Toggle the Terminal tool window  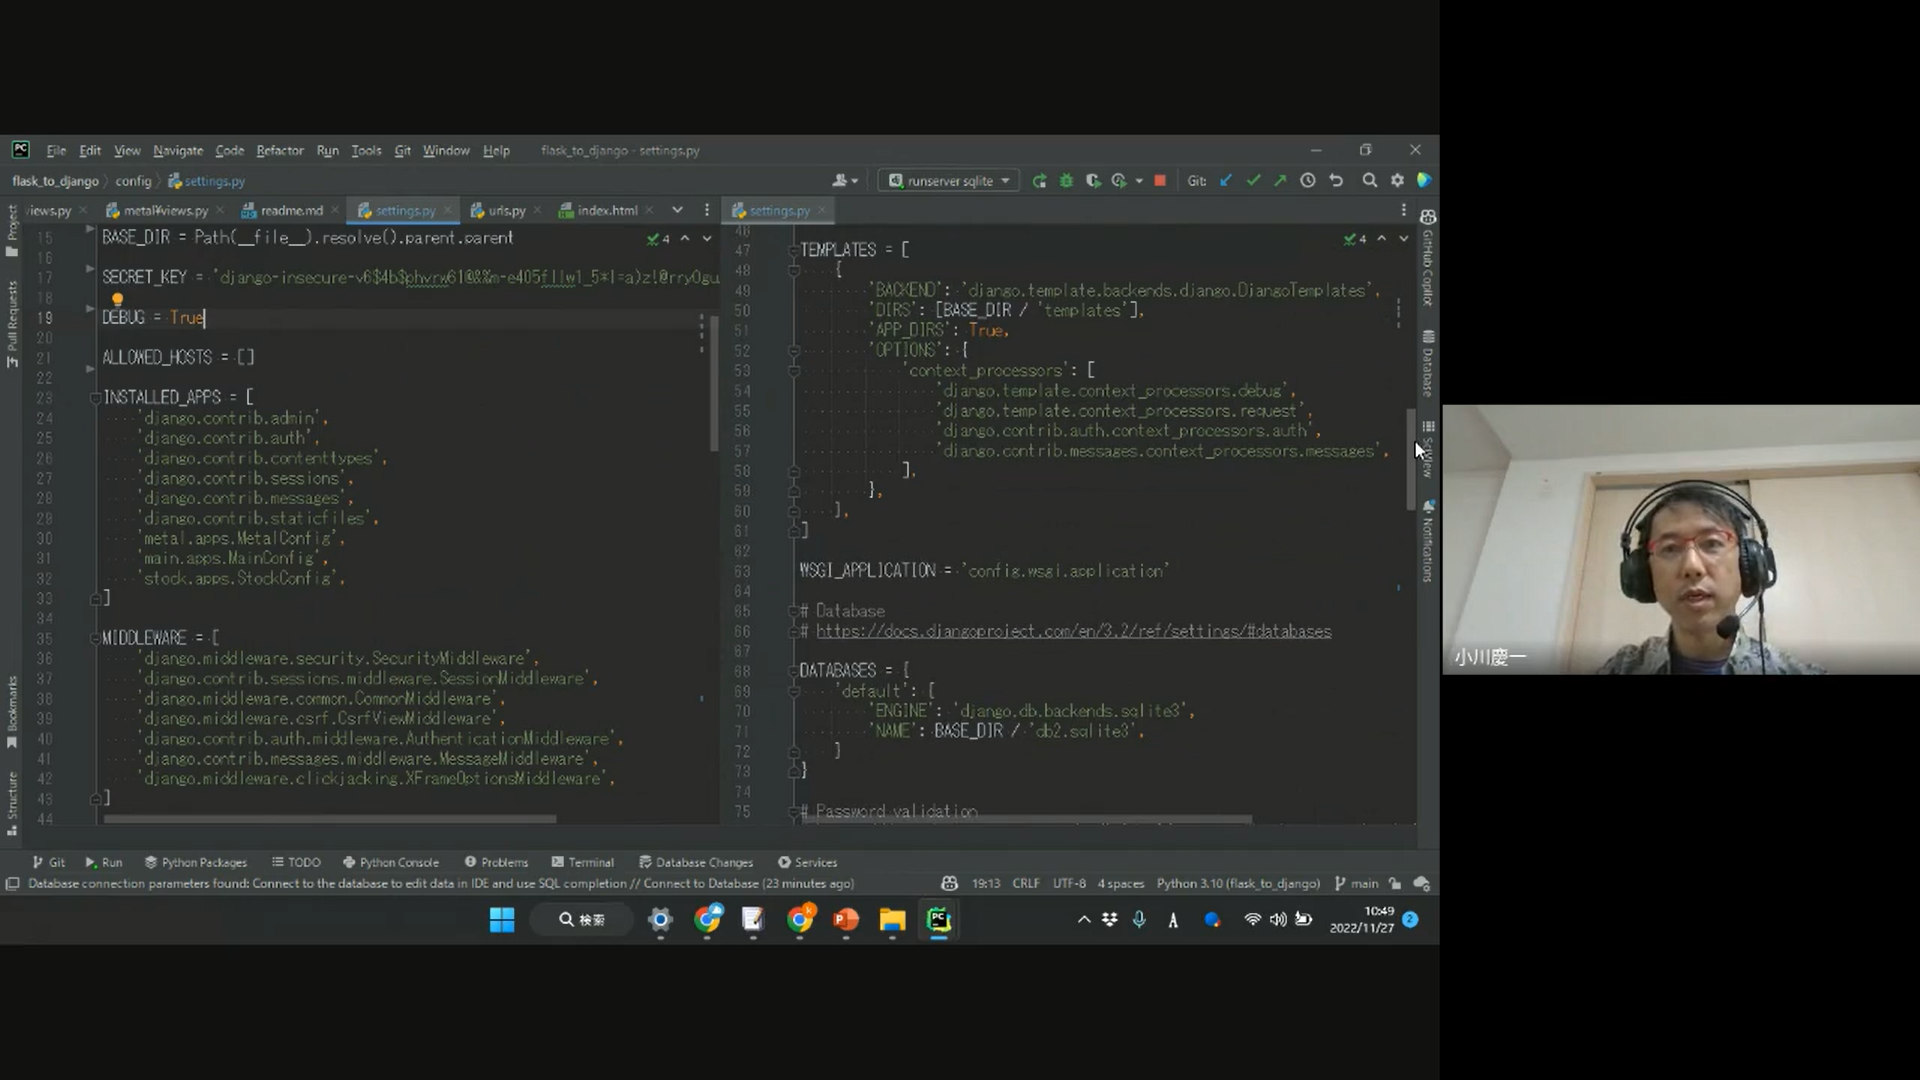pyautogui.click(x=582, y=862)
